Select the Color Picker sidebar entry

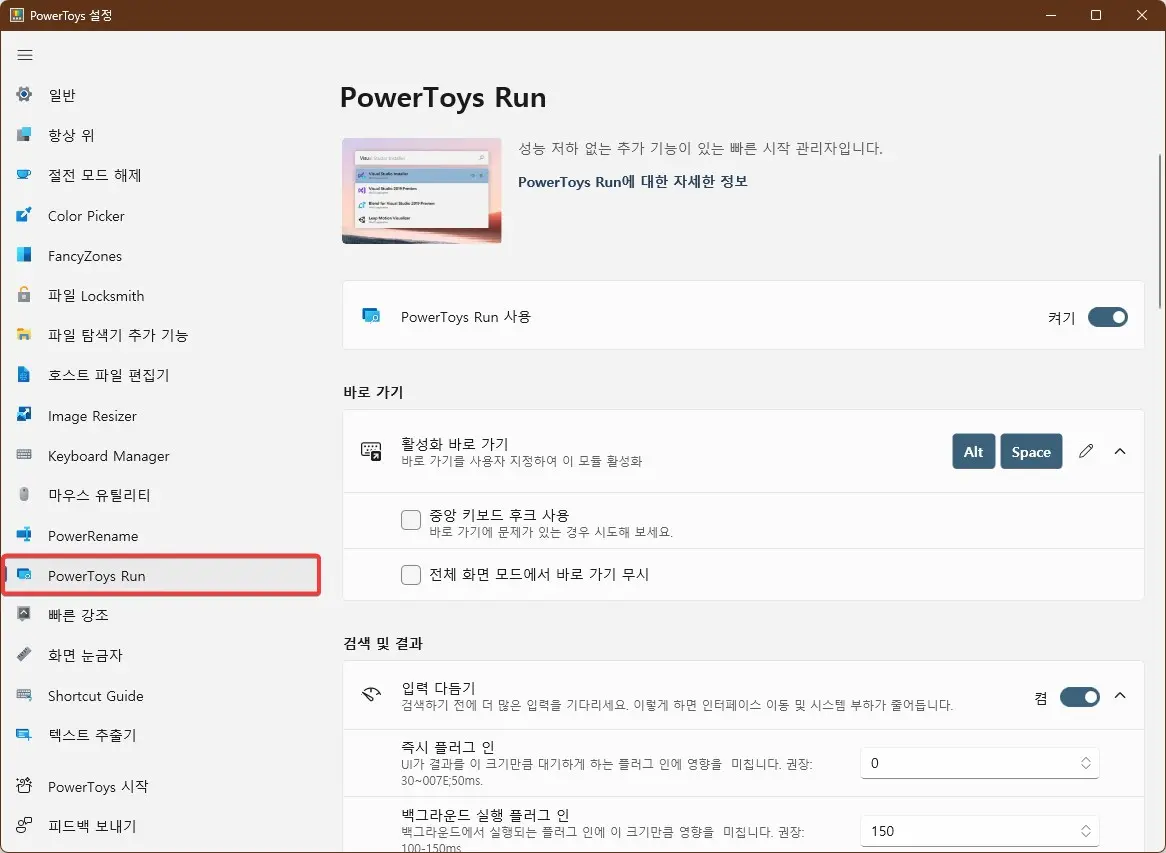(x=161, y=215)
